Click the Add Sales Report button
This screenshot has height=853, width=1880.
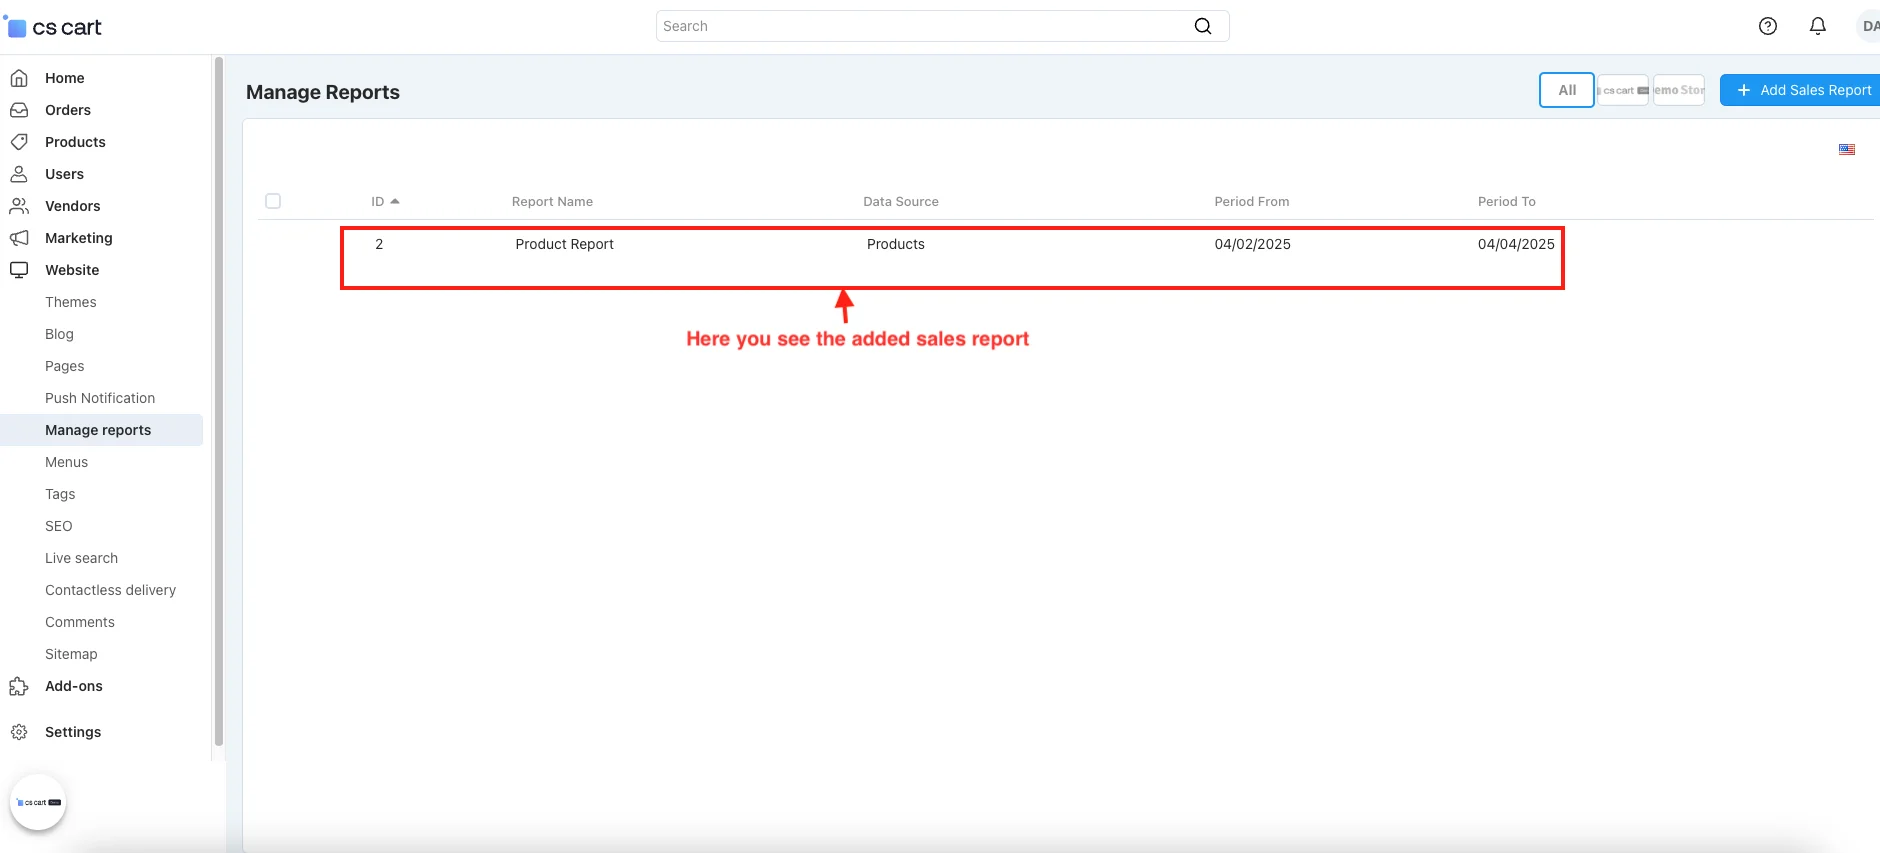(x=1803, y=90)
